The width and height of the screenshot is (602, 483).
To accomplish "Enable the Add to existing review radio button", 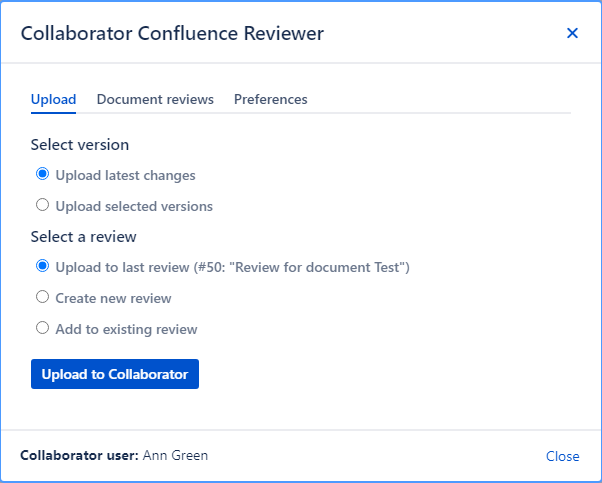I will 42,328.
